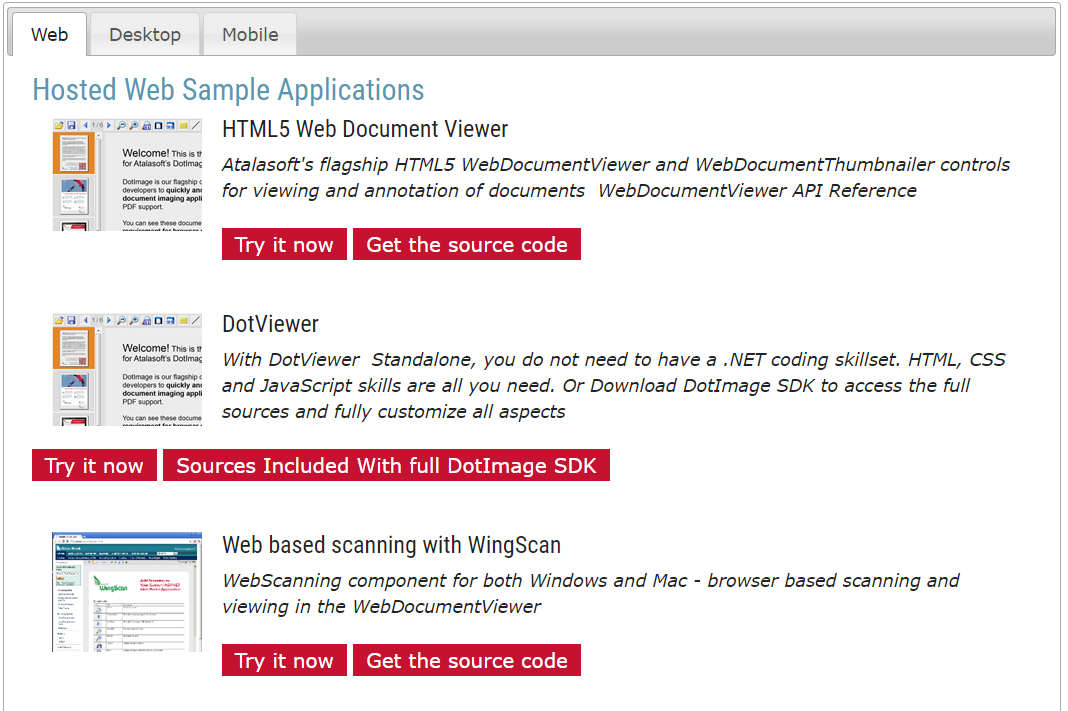1068x711 pixels.
Task: Click Sources Included With full DotImage SDK
Action: click(387, 464)
